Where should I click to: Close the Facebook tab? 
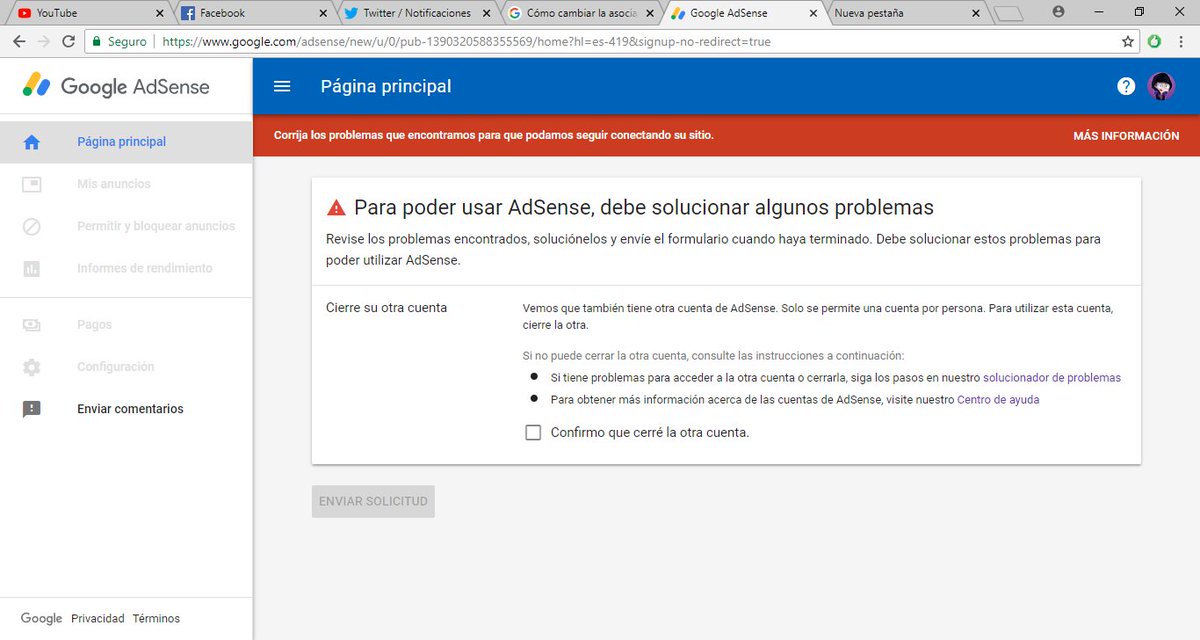[x=322, y=14]
